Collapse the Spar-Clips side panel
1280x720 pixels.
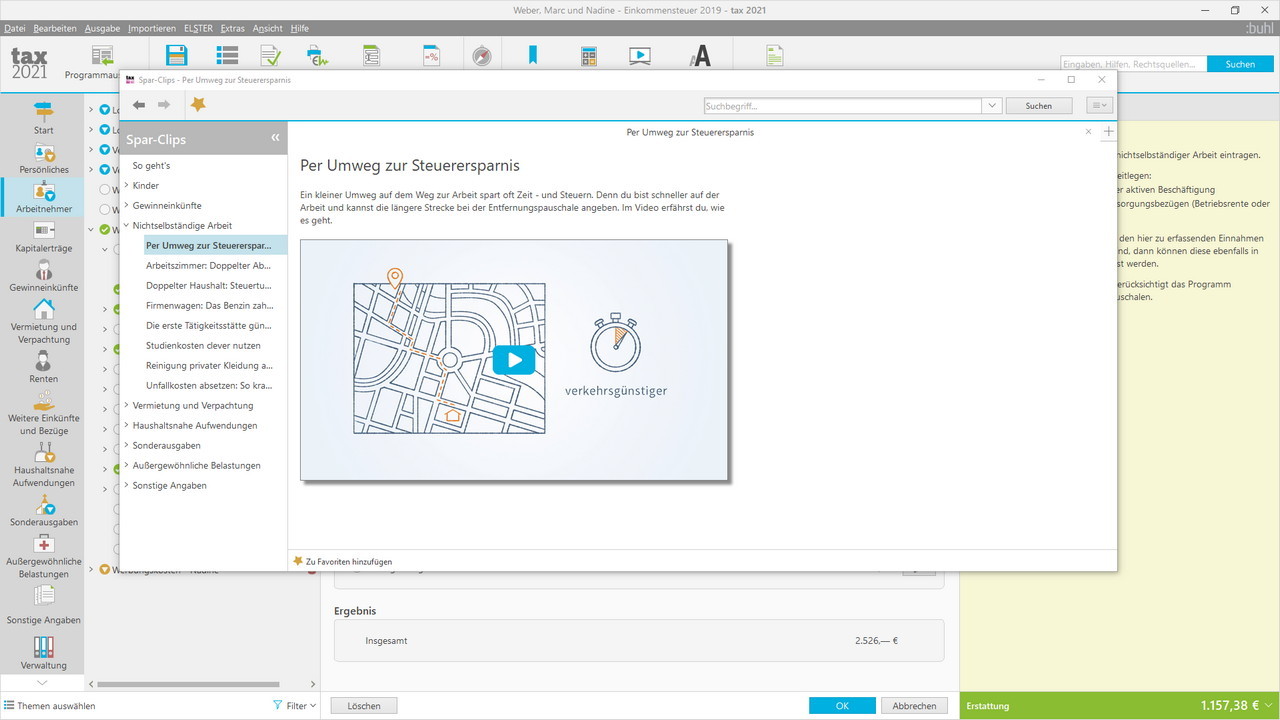[275, 138]
